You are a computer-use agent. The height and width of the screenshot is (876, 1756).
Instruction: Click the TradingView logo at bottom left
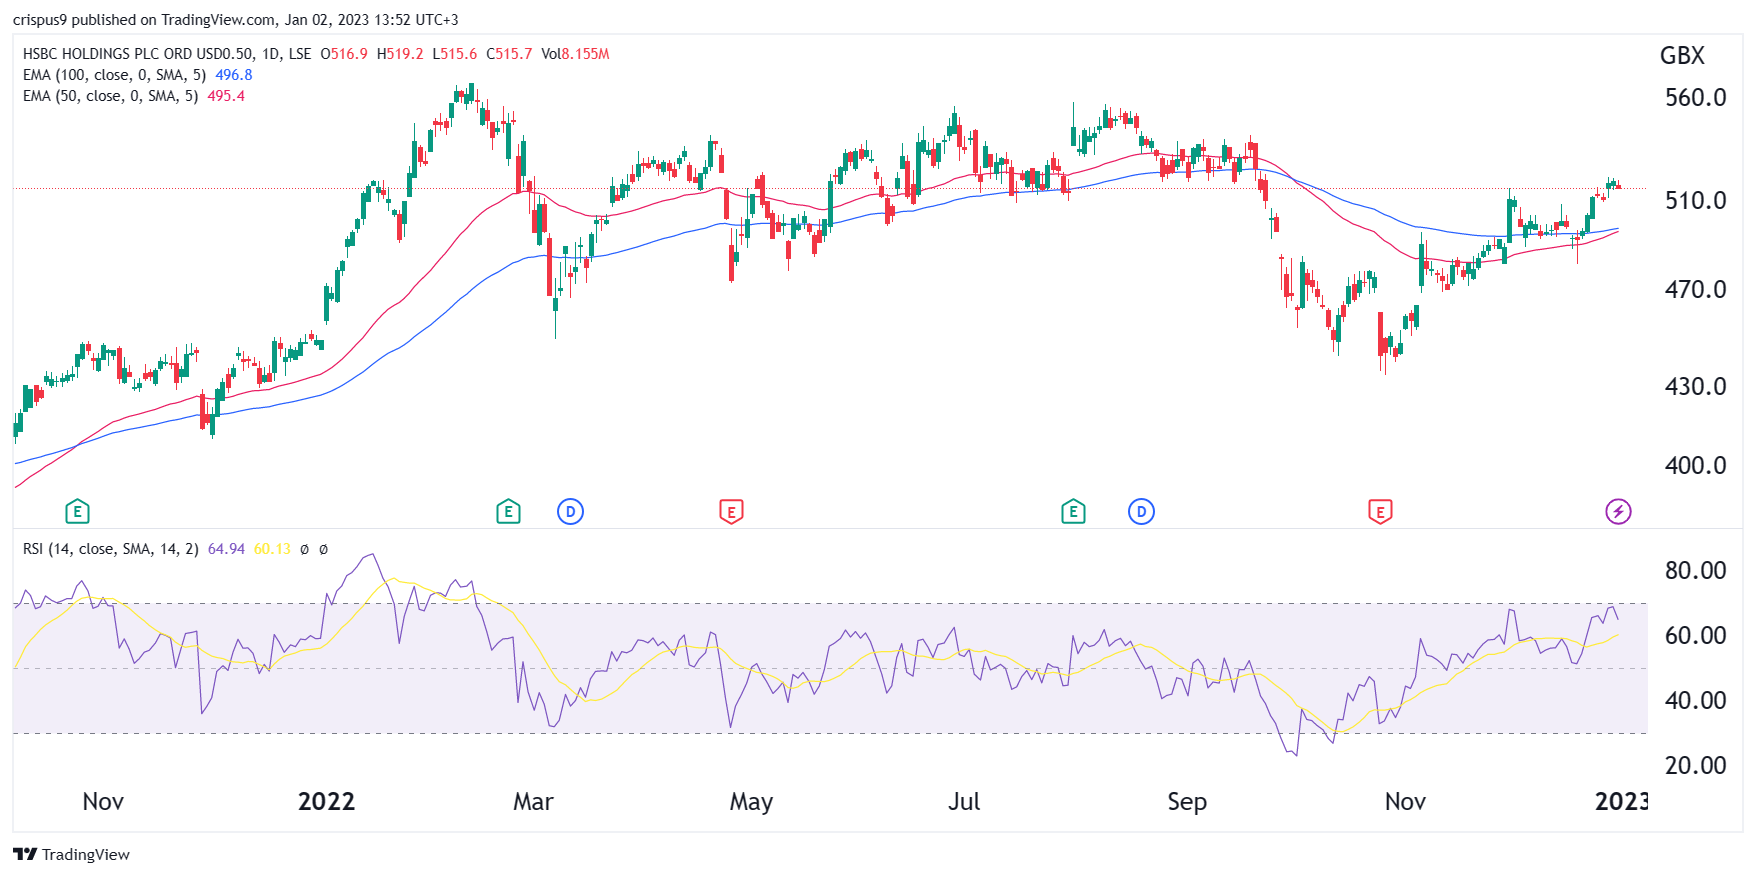[72, 854]
